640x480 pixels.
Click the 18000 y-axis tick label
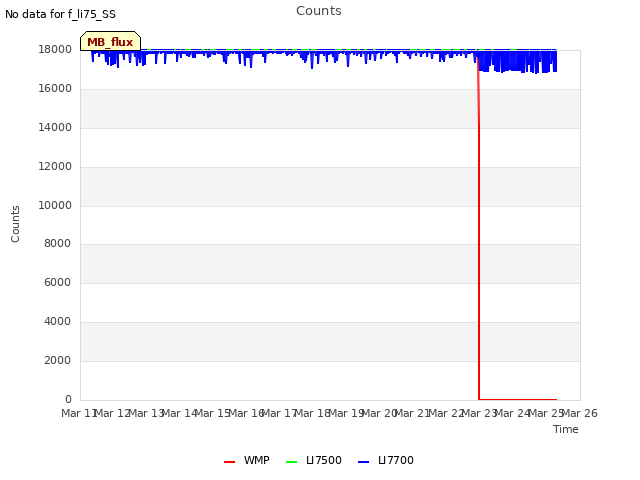tap(55, 49)
